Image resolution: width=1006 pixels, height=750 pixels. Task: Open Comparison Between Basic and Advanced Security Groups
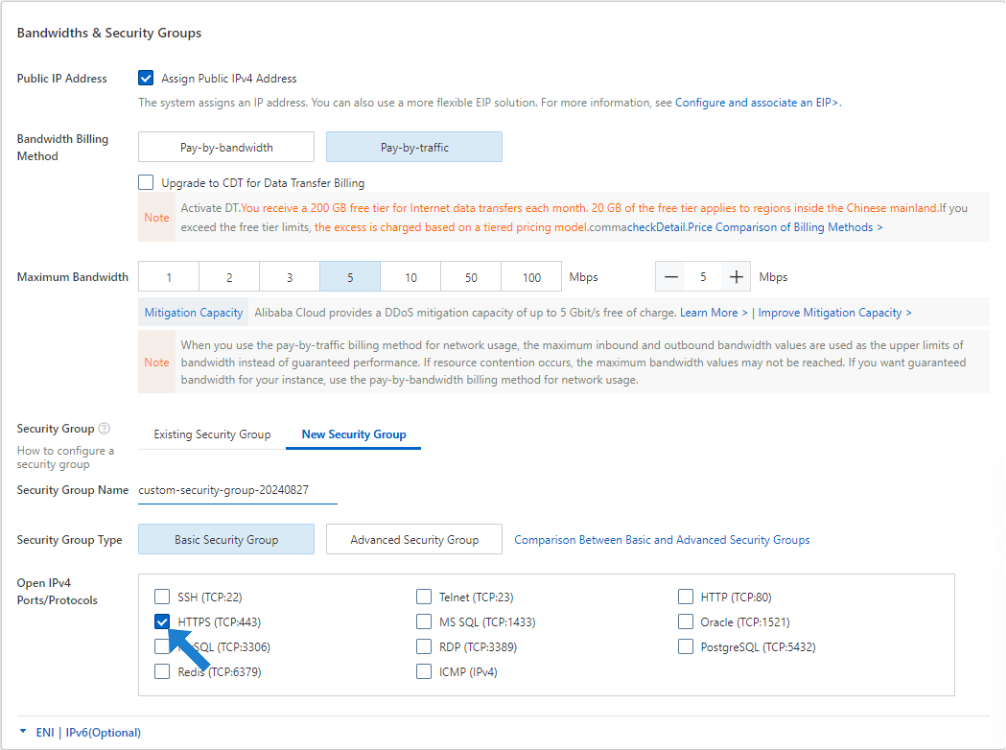click(x=661, y=540)
